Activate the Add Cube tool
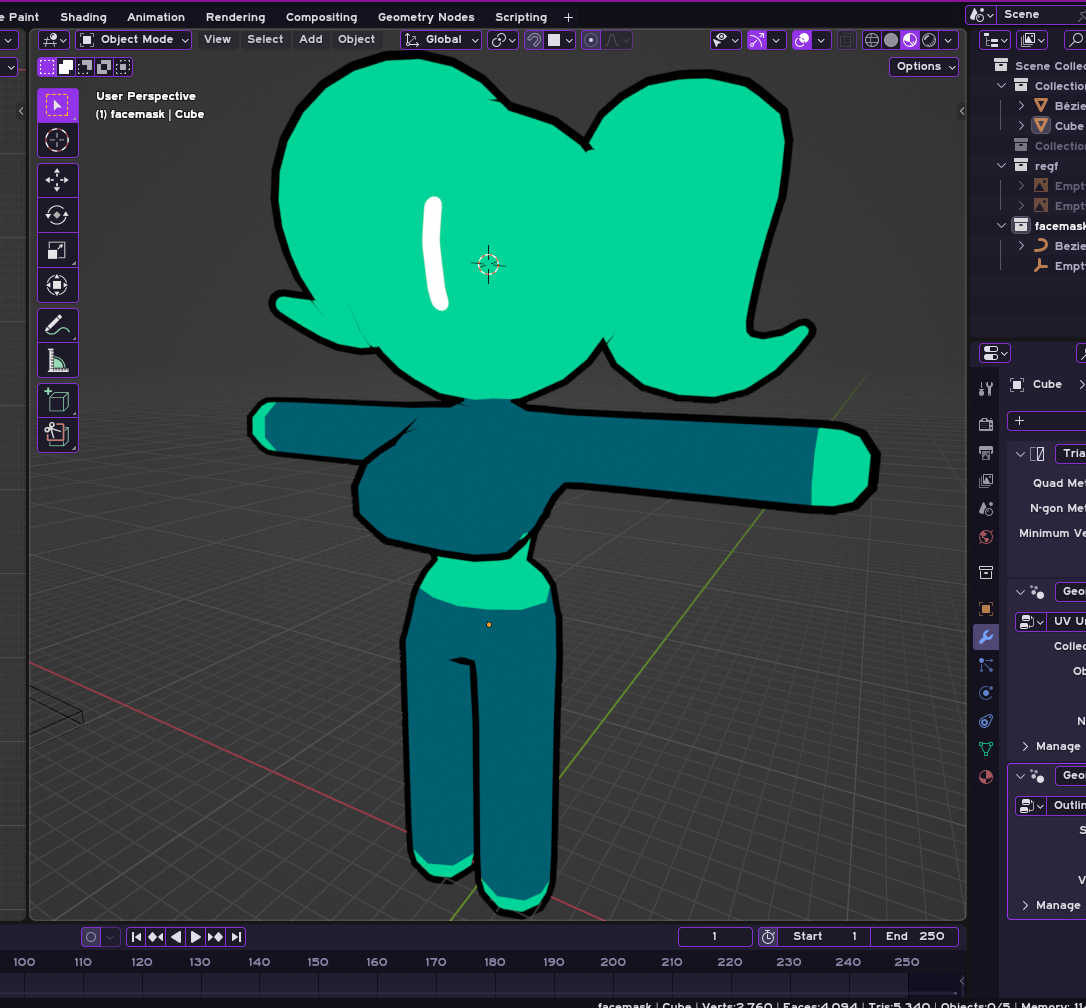Viewport: 1086px width, 1008px height. pyautogui.click(x=57, y=401)
